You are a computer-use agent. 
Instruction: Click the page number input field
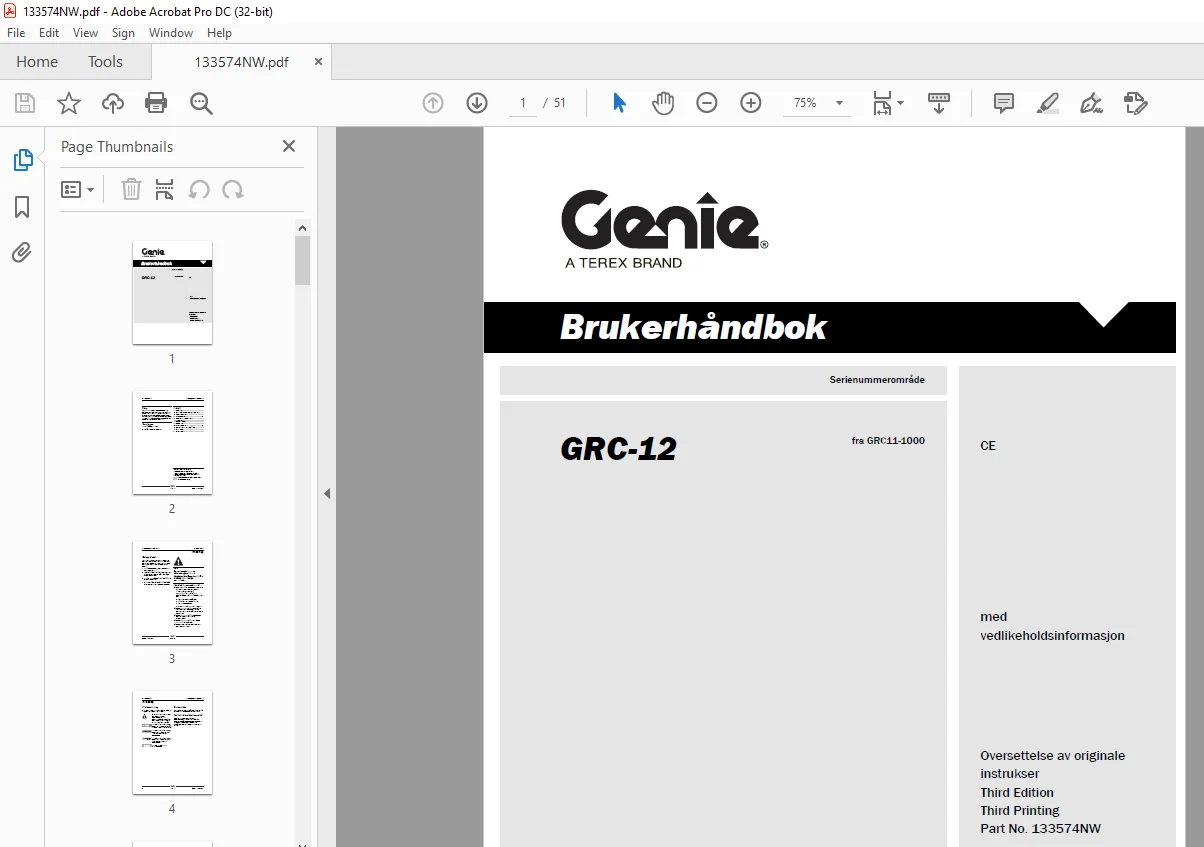coord(523,103)
